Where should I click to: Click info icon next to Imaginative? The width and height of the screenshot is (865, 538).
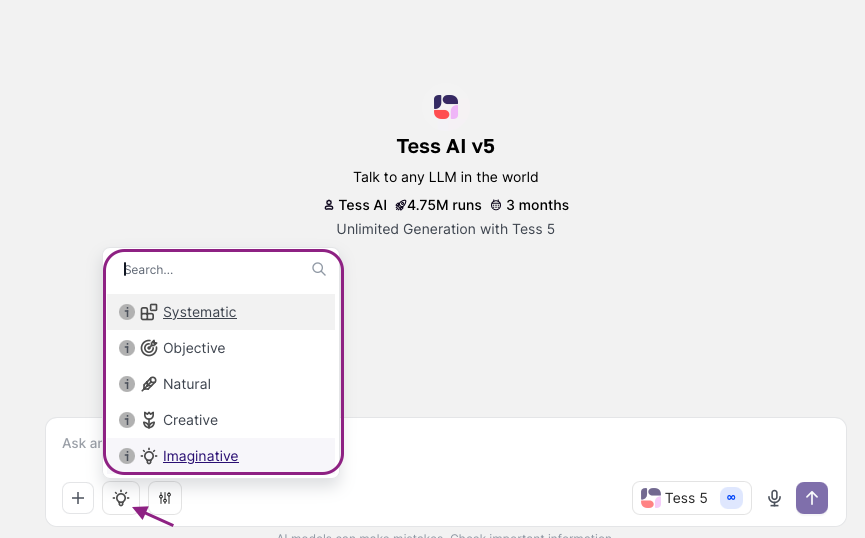click(127, 456)
